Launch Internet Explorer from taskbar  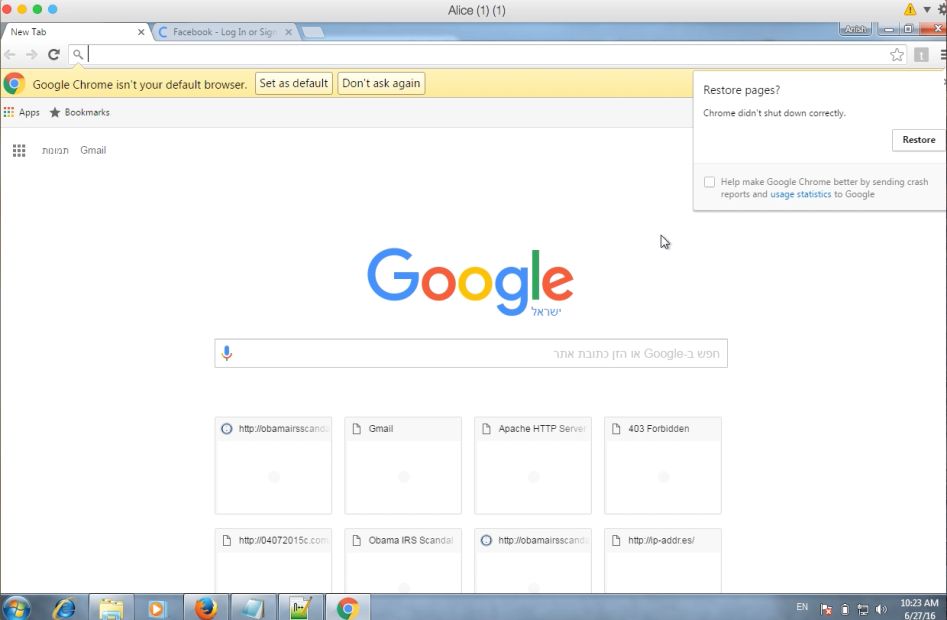64,608
